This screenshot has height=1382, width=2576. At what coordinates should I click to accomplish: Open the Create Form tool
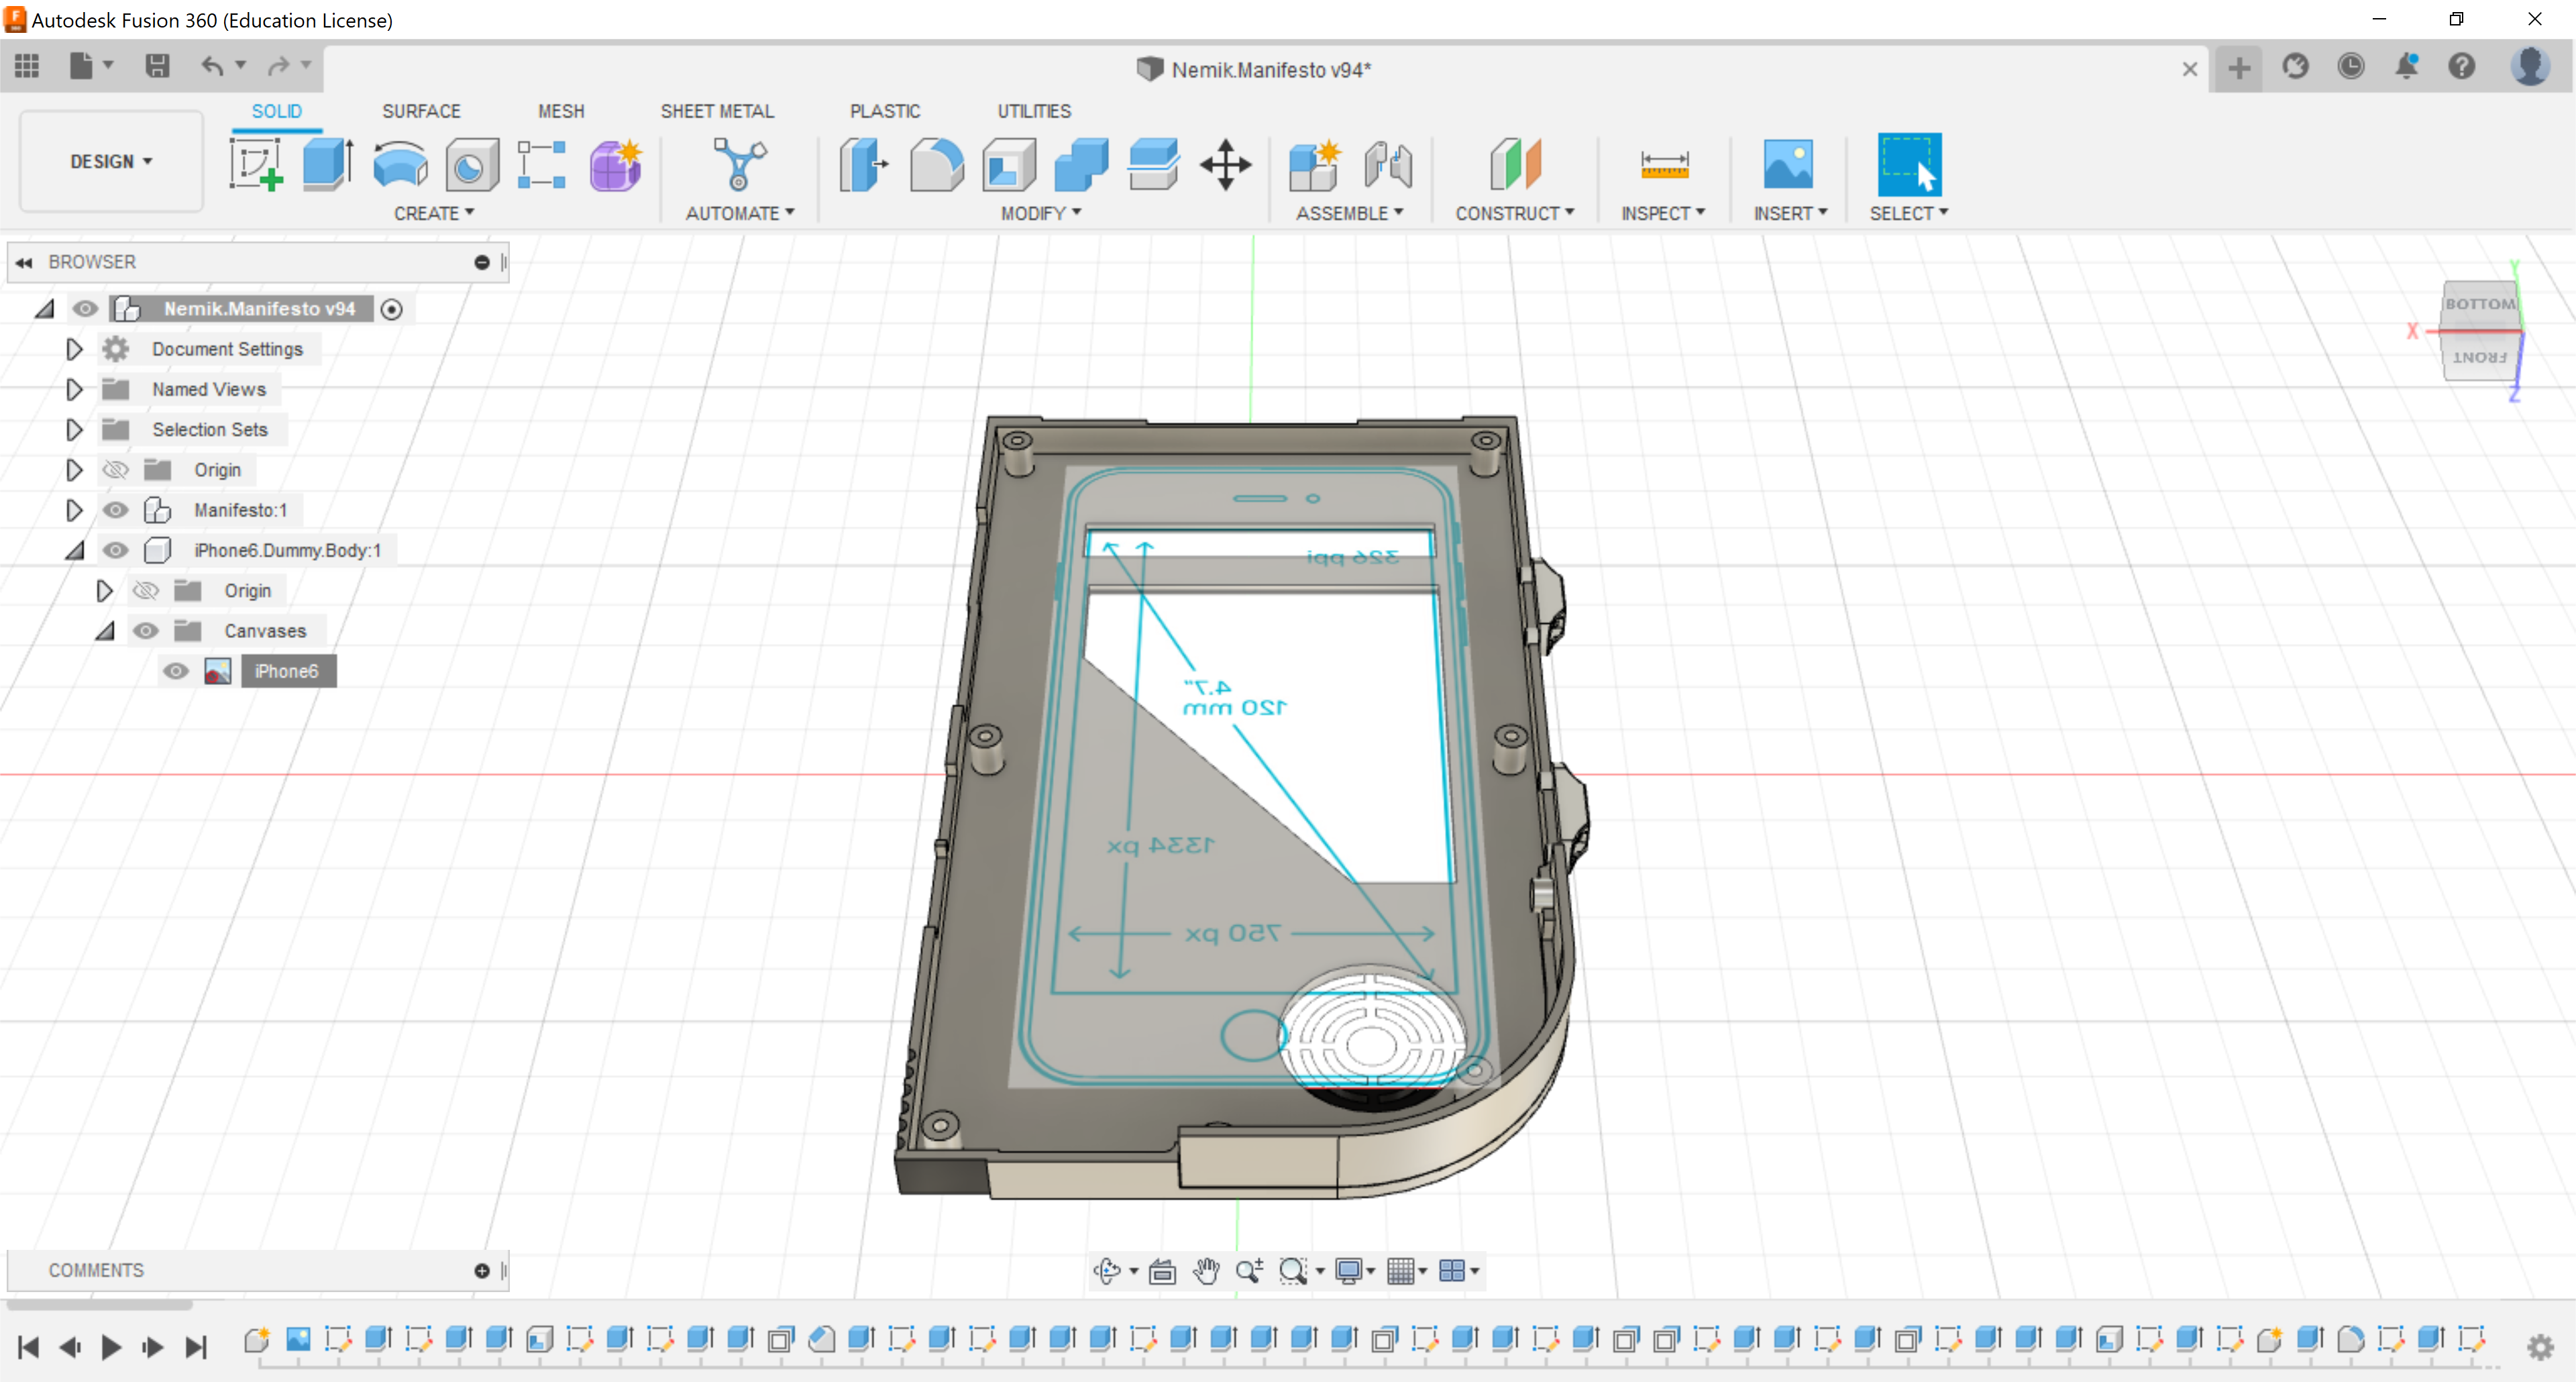point(615,165)
